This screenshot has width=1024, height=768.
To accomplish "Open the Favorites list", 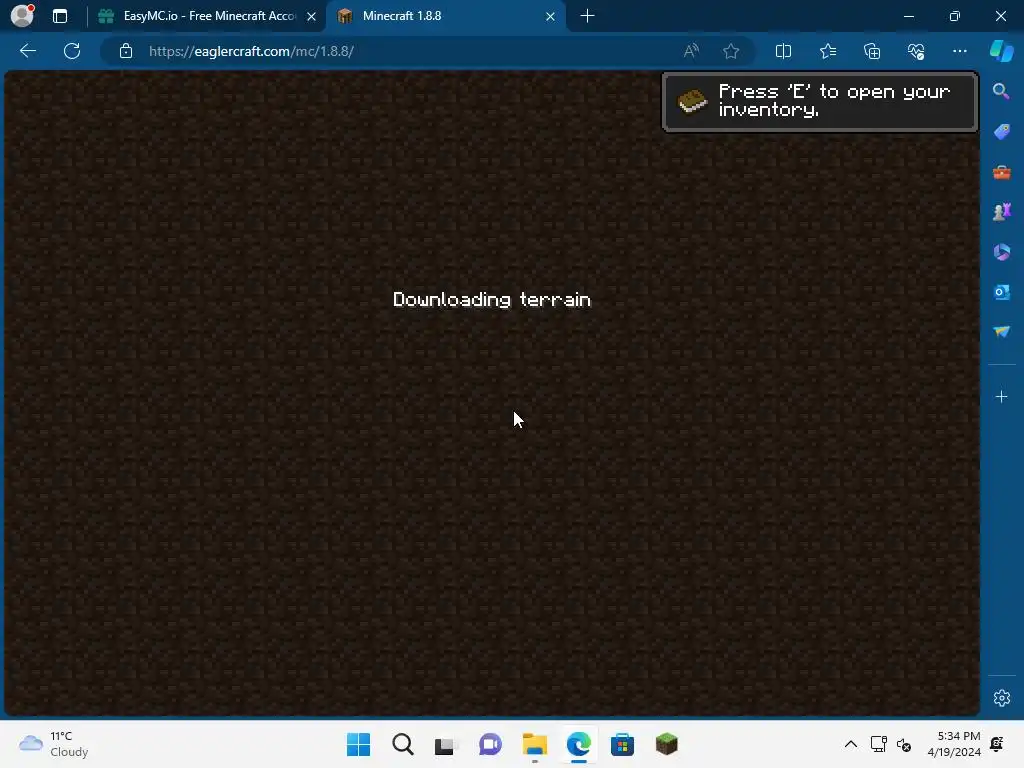I will tap(827, 51).
